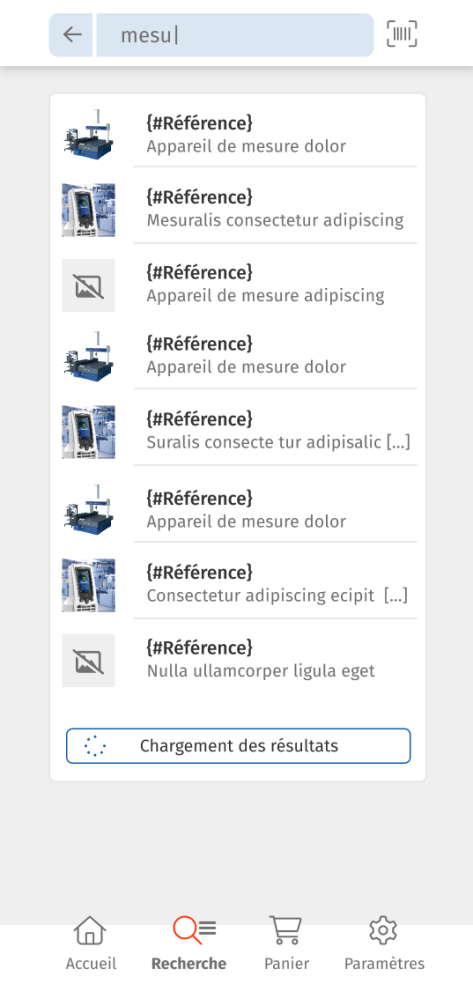Tap the first result's blue machine thumbnail
Image resolution: width=473 pixels, height=999 pixels.
click(x=89, y=134)
